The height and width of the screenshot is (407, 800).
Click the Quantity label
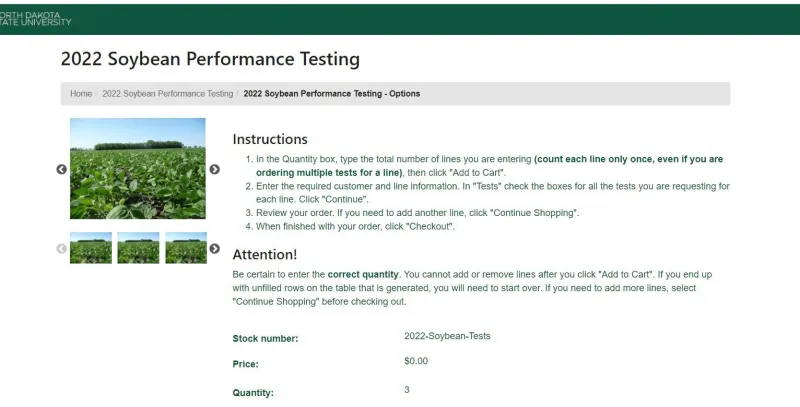coord(253,393)
